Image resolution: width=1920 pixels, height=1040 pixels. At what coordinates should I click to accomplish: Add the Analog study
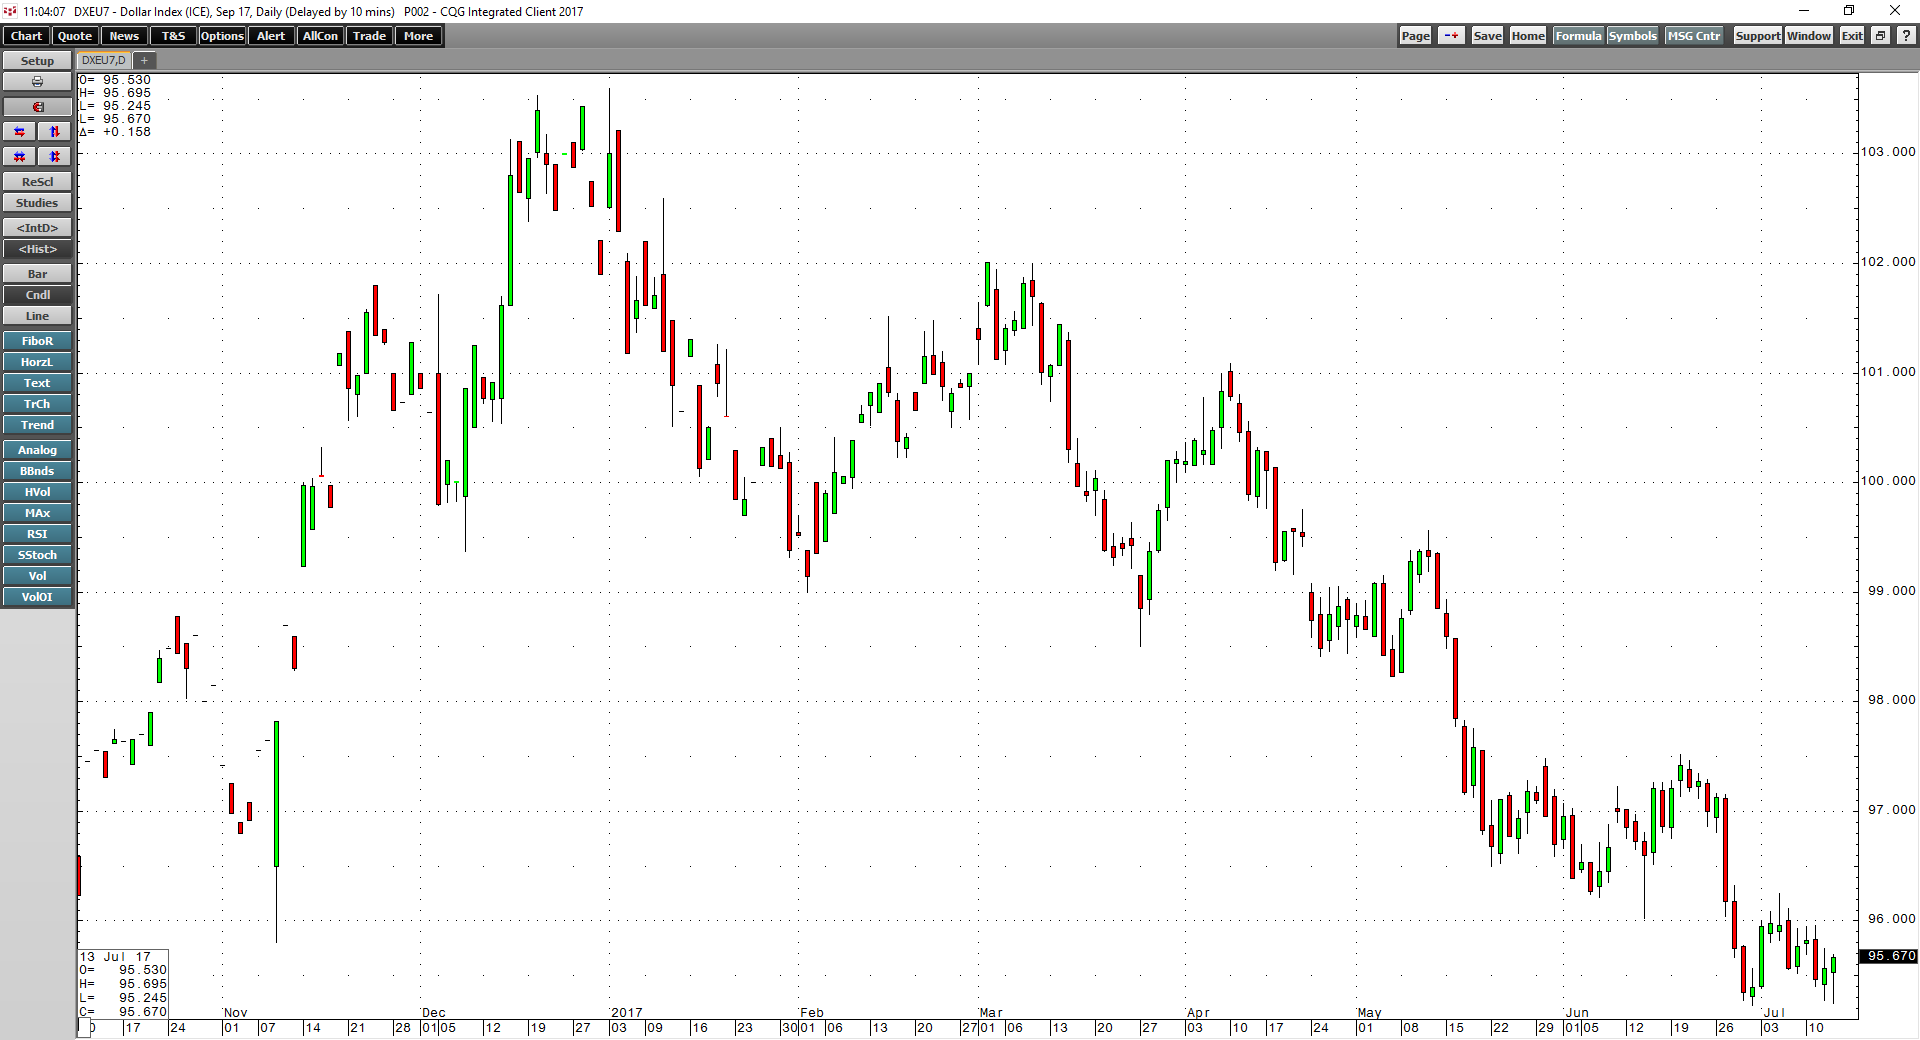click(37, 450)
